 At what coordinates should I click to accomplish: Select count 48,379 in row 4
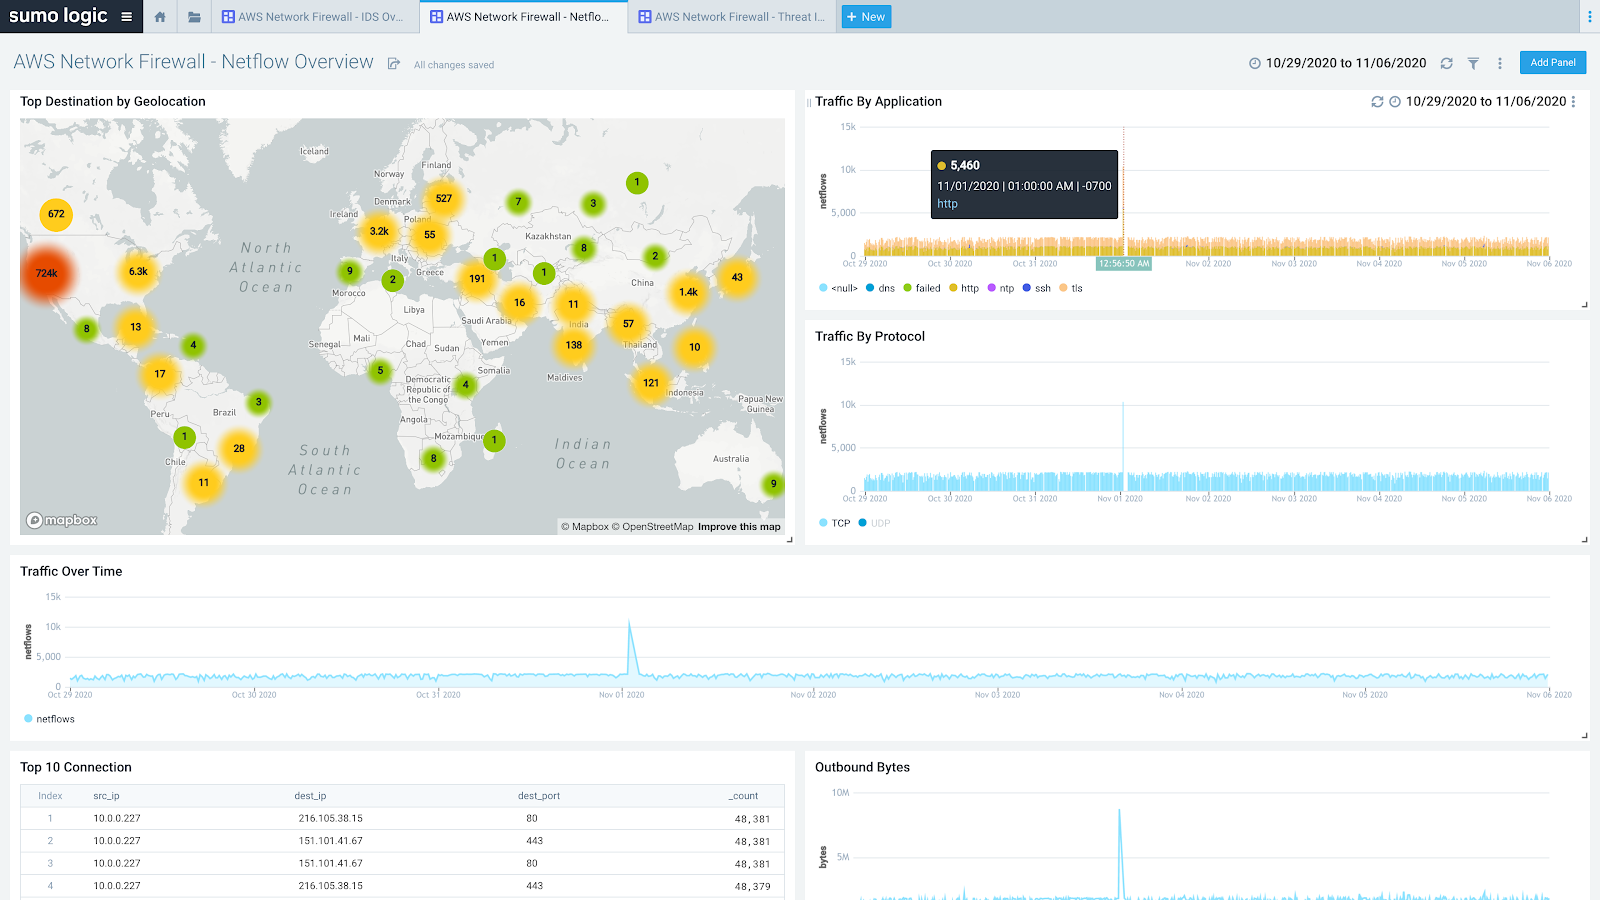[752, 886]
